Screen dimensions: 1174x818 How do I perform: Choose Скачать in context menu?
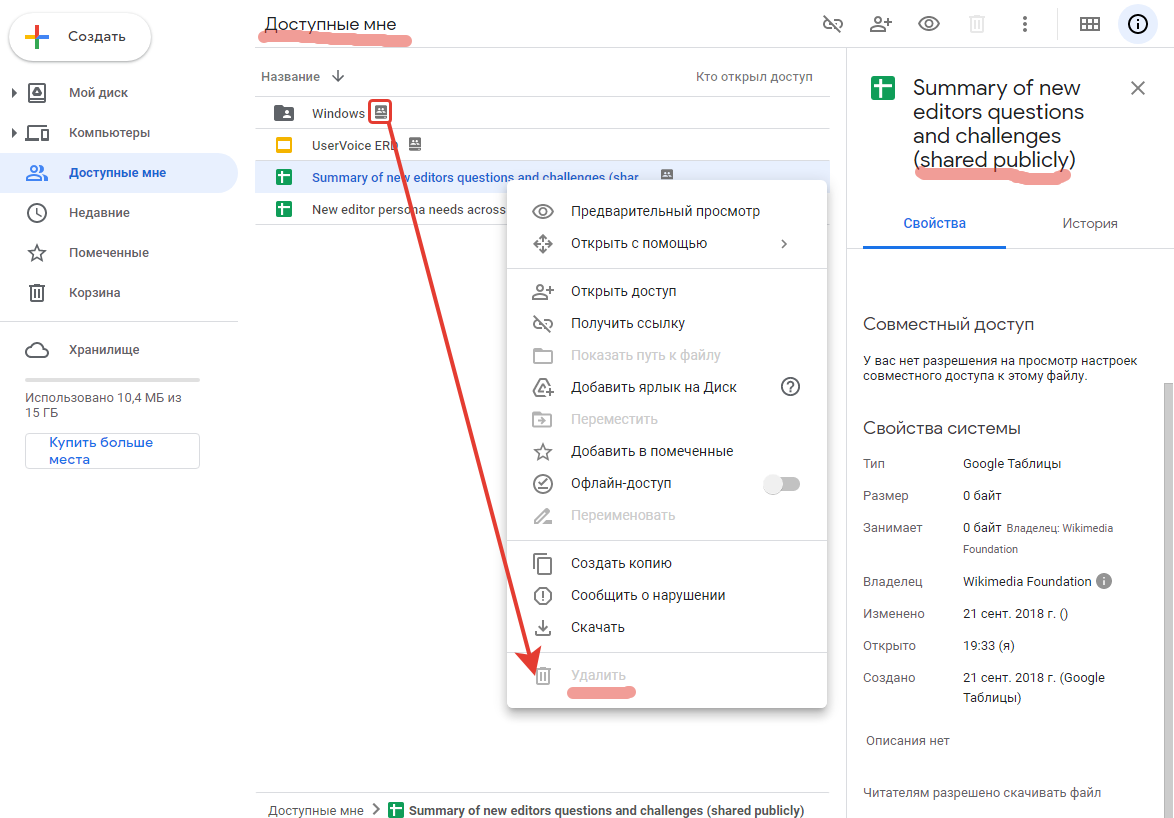click(x=666, y=627)
